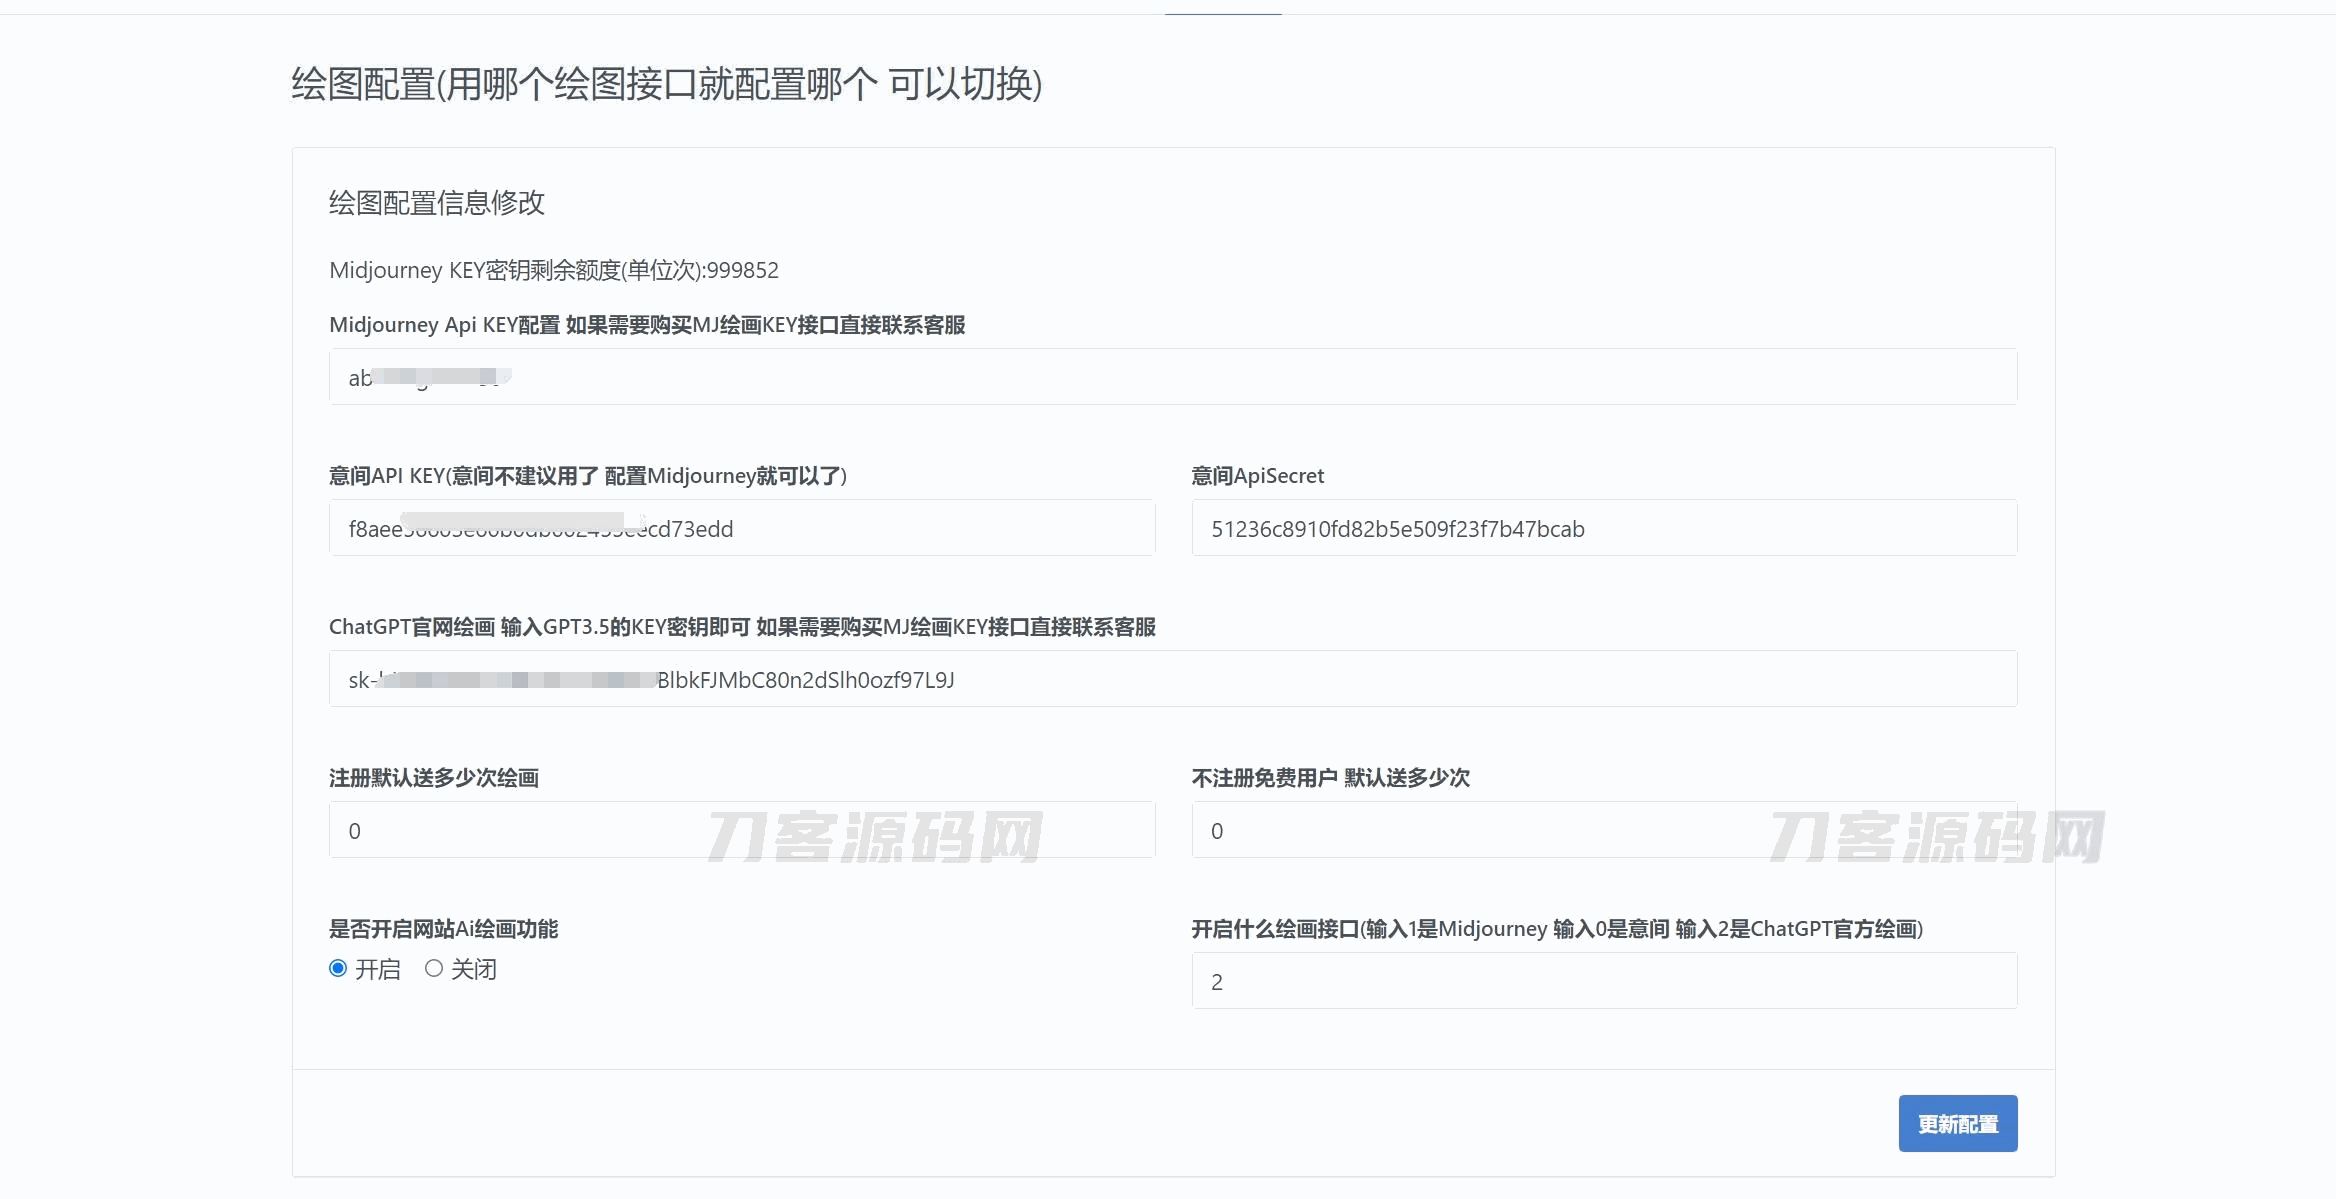The height and width of the screenshot is (1199, 2336).
Task: Click the 关闭 text label beside radio
Action: coord(473,969)
